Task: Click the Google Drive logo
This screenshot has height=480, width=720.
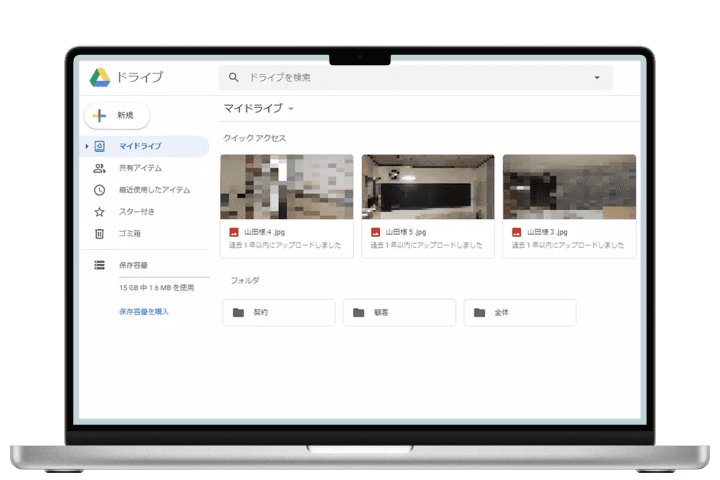Action: [100, 77]
